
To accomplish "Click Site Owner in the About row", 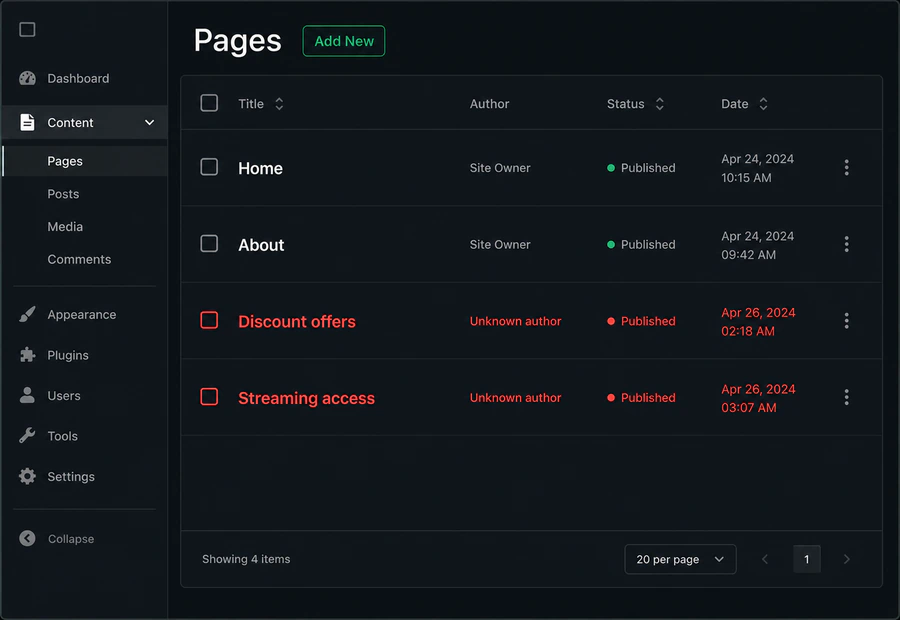I will (500, 244).
